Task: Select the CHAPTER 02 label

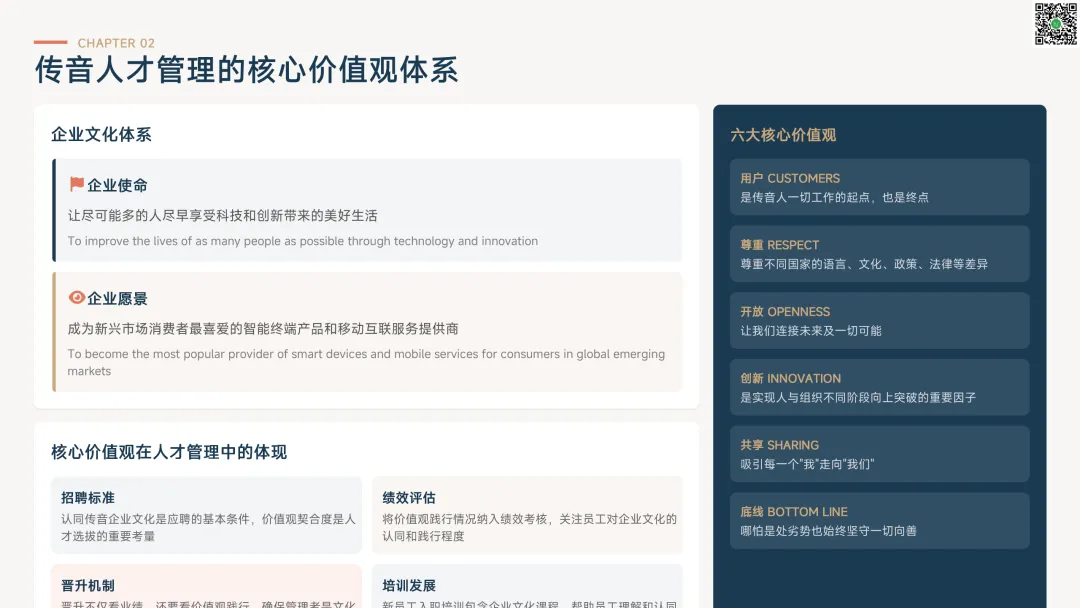Action: coord(116,43)
